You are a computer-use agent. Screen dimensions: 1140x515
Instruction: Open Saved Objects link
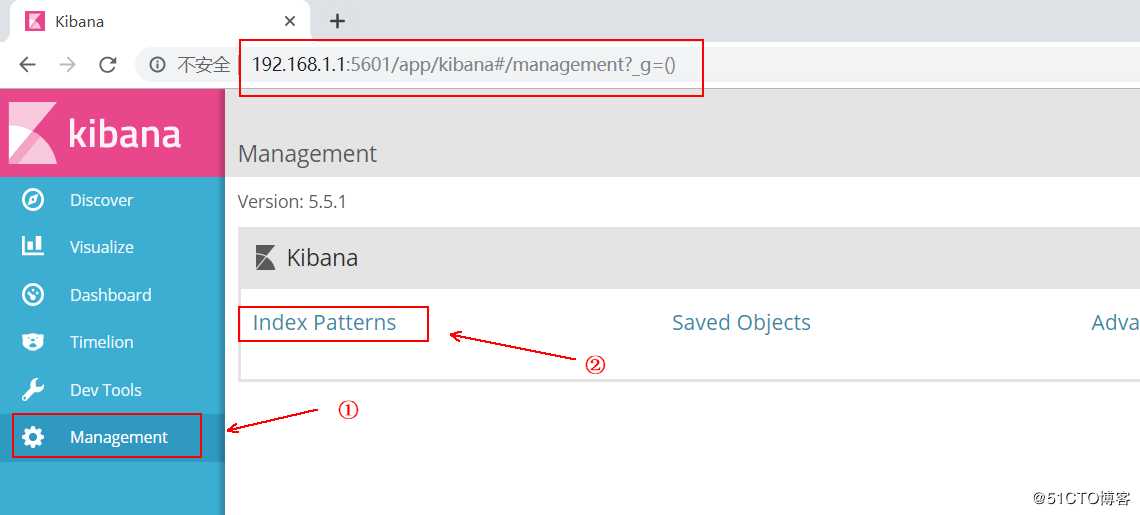click(x=741, y=322)
